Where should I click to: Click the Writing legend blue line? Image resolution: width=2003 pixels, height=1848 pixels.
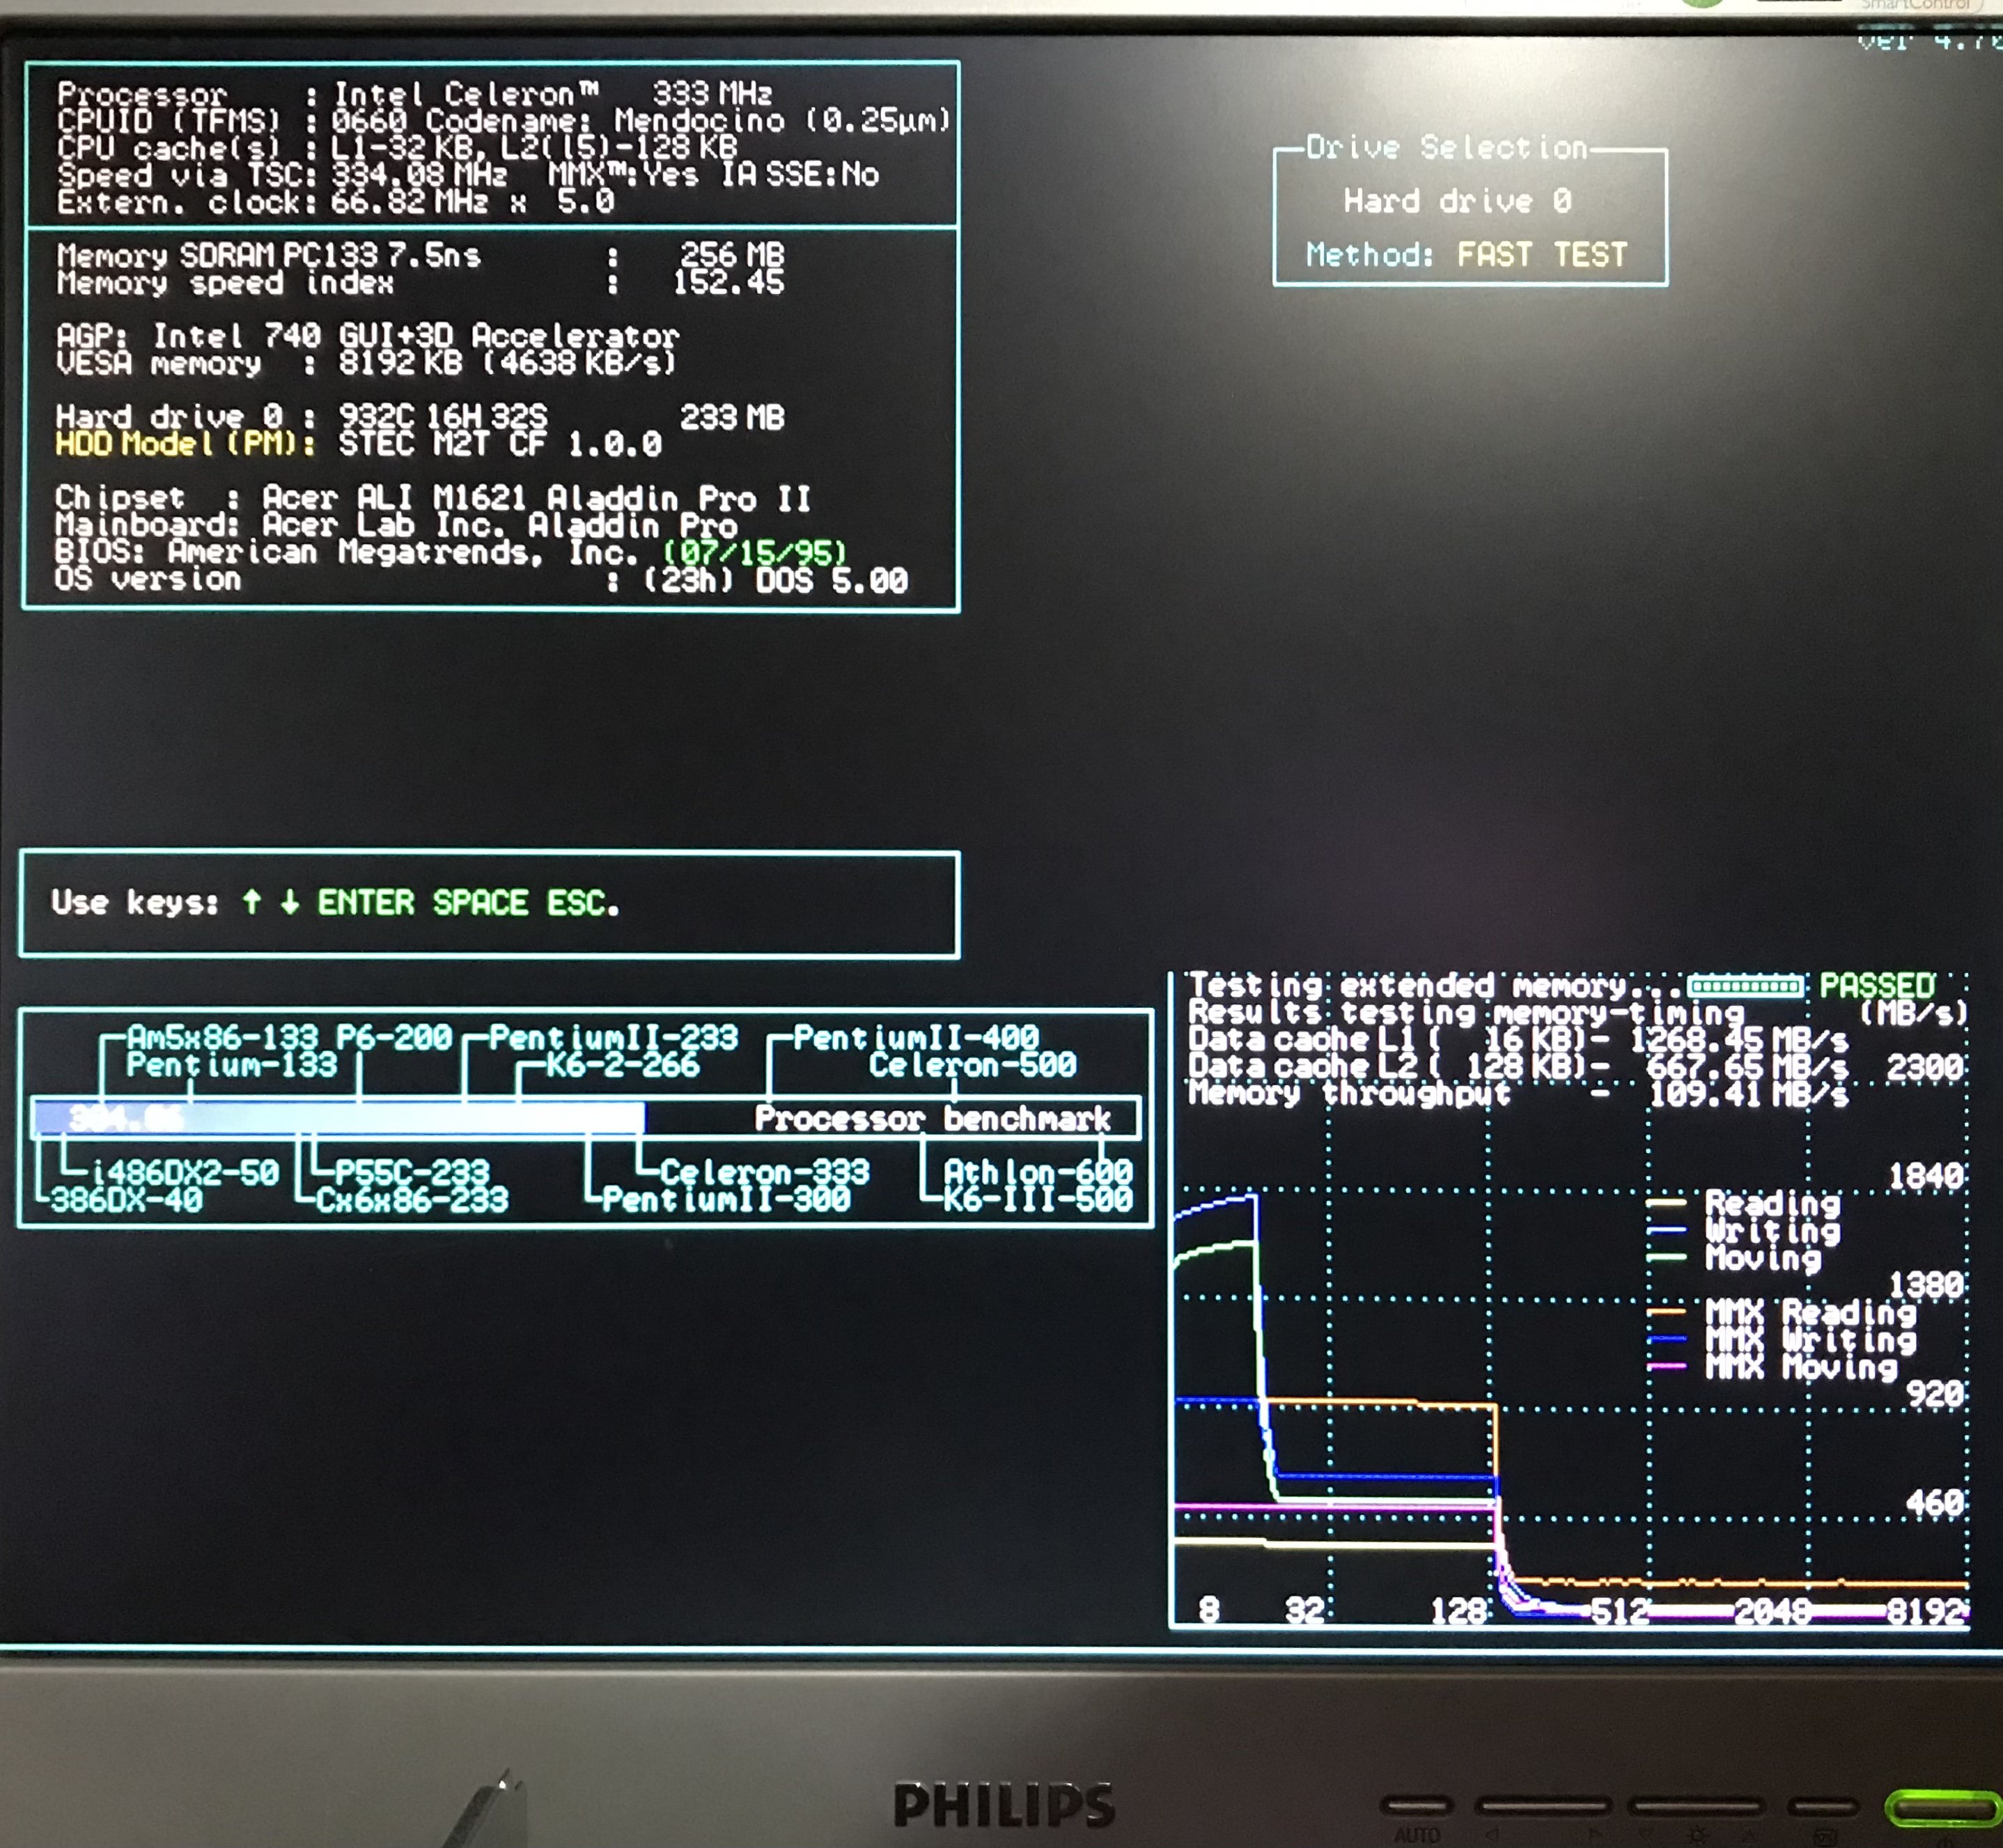point(1666,1230)
